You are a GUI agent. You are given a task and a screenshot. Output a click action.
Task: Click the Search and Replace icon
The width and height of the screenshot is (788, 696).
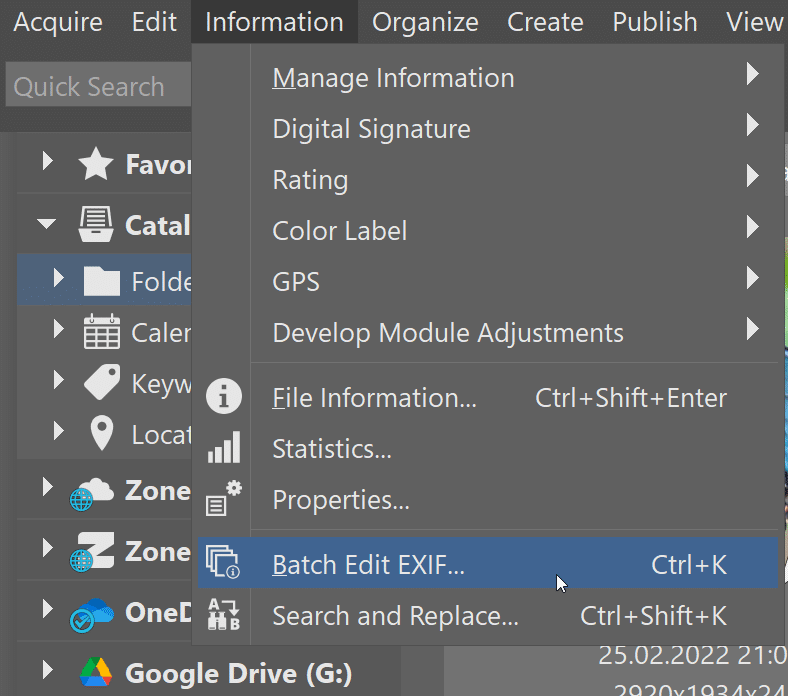[224, 614]
